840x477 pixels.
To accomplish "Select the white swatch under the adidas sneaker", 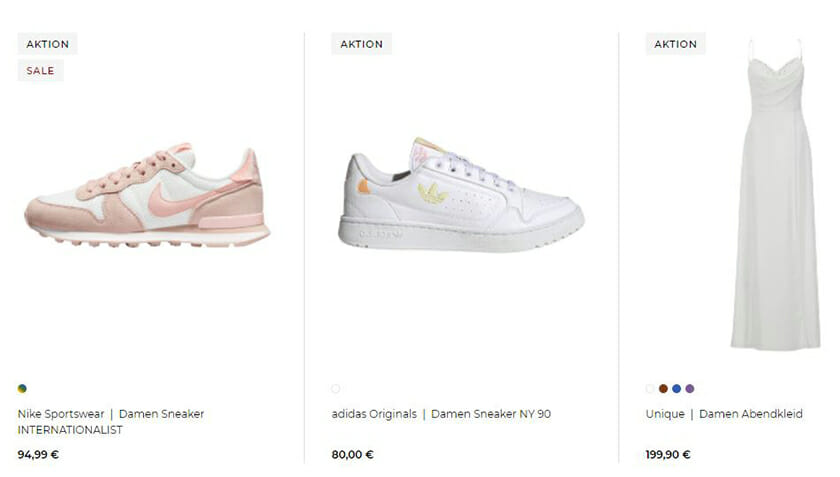I will 336,389.
